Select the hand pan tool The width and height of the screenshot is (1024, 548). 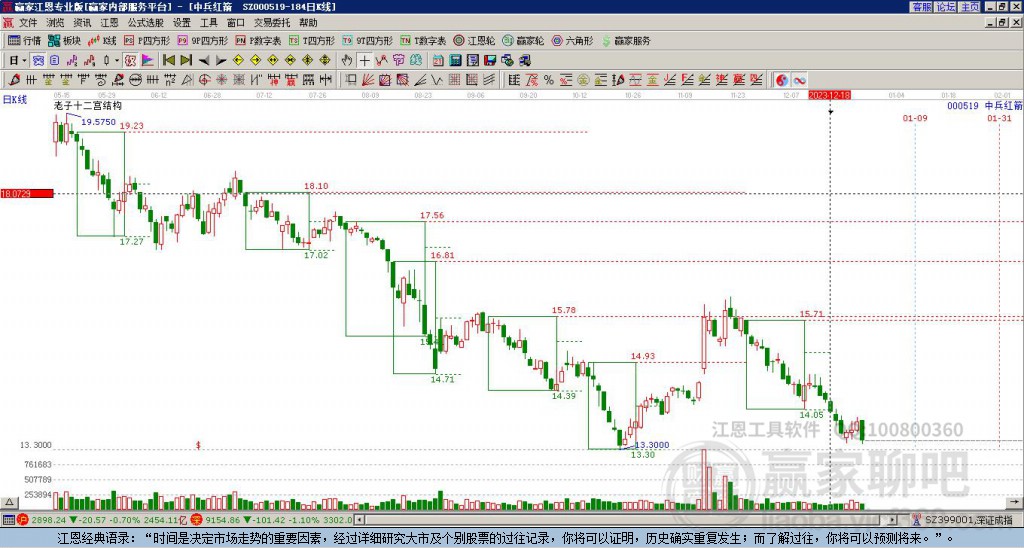[x=347, y=61]
